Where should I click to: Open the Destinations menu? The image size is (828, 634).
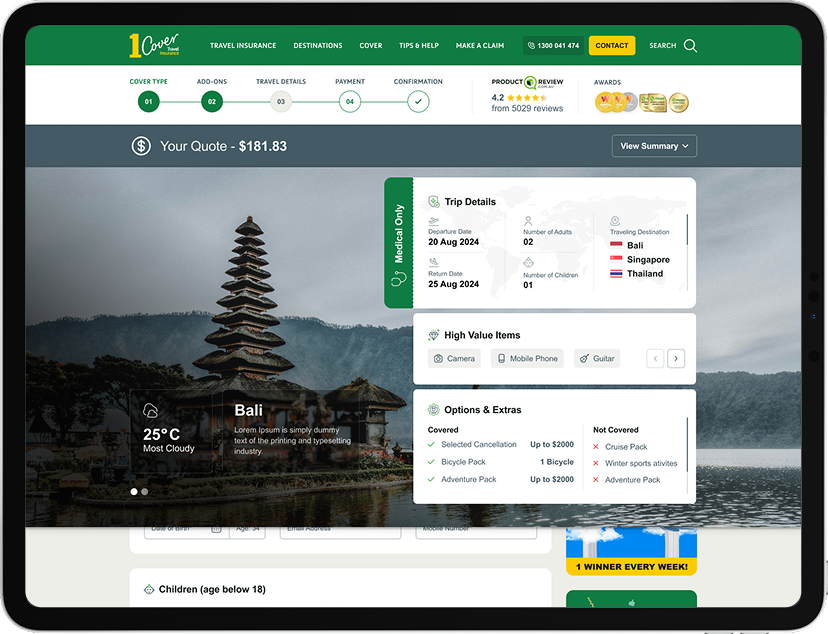(x=317, y=46)
